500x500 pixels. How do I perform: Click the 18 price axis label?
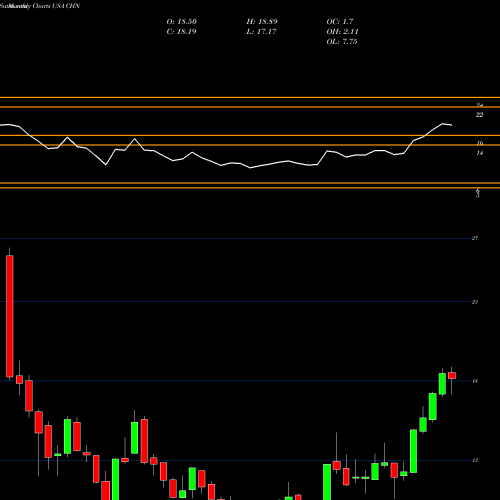click(x=475, y=381)
